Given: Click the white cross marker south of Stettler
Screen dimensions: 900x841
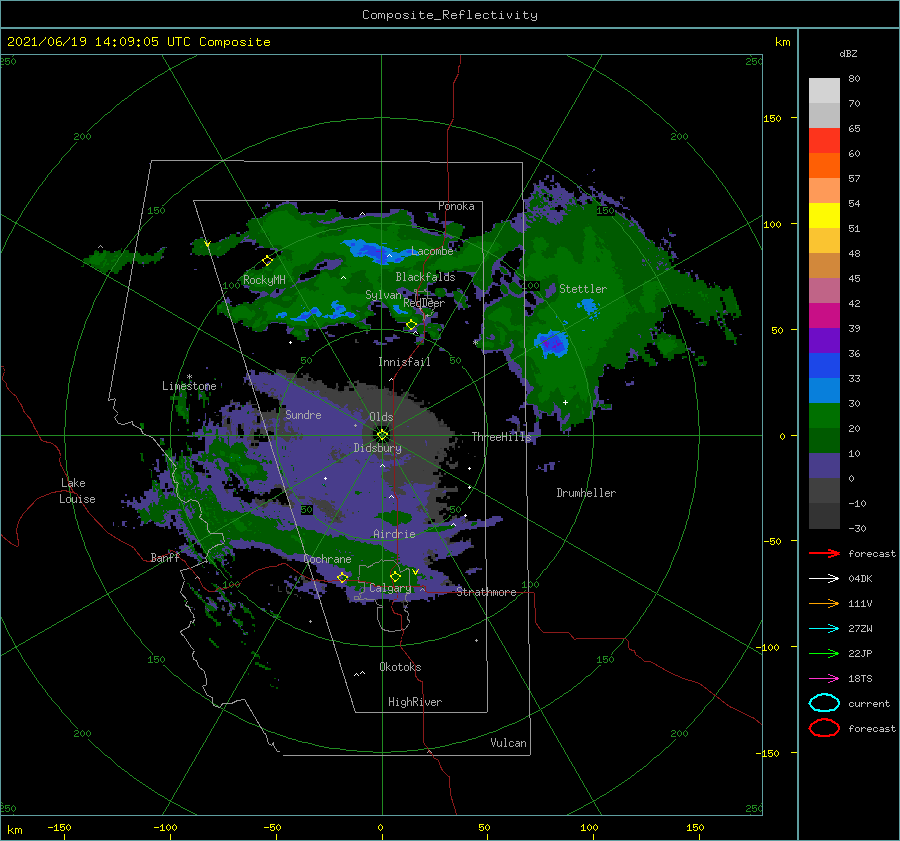Looking at the screenshot, I should point(565,402).
